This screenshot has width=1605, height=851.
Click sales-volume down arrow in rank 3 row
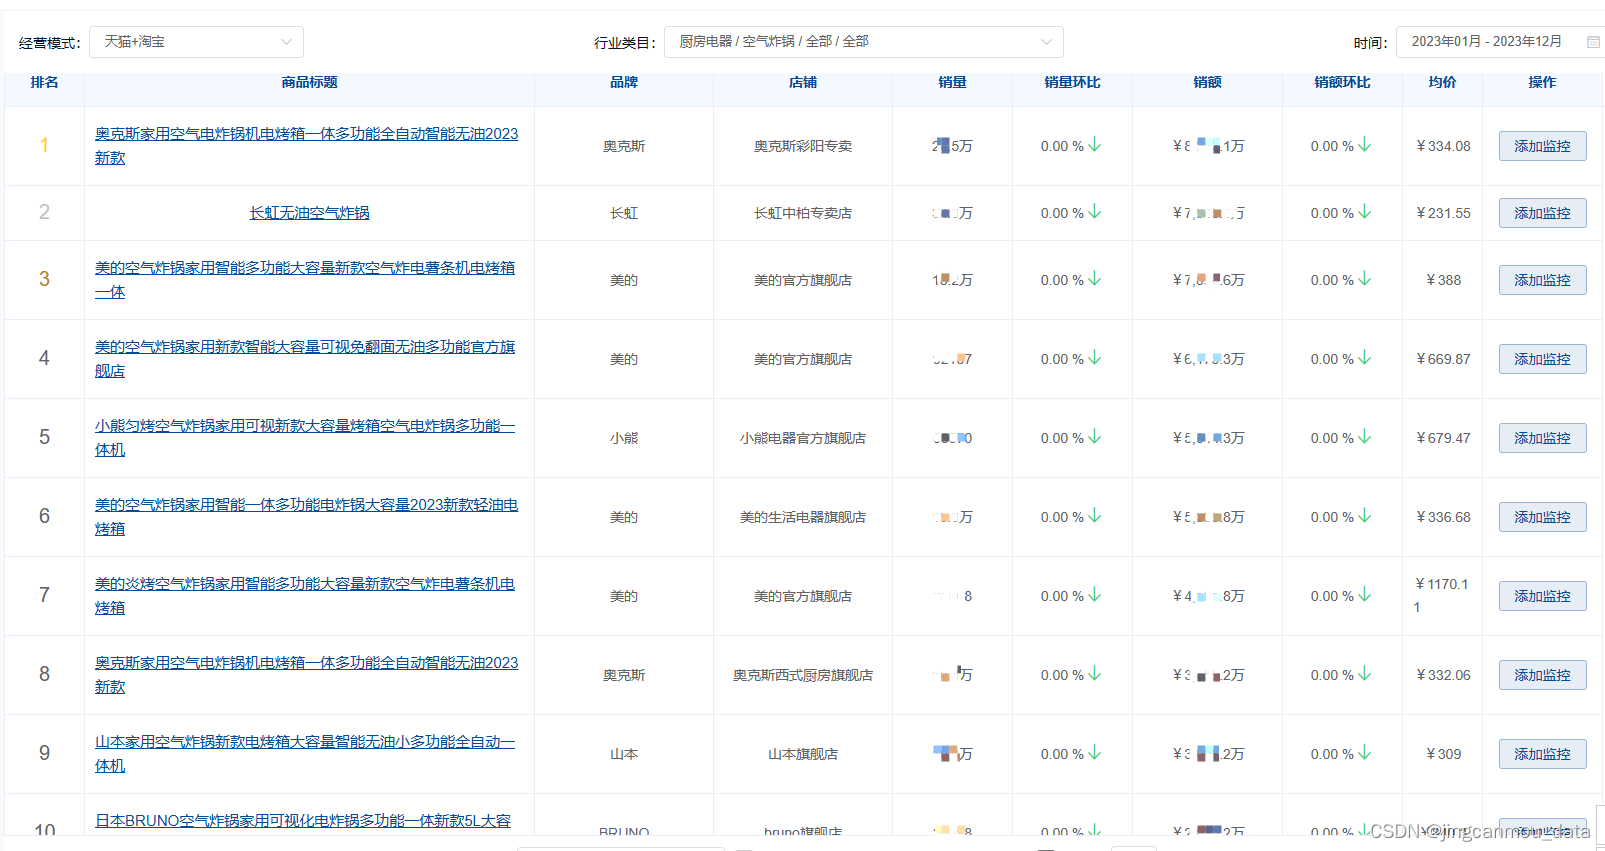click(x=1095, y=279)
